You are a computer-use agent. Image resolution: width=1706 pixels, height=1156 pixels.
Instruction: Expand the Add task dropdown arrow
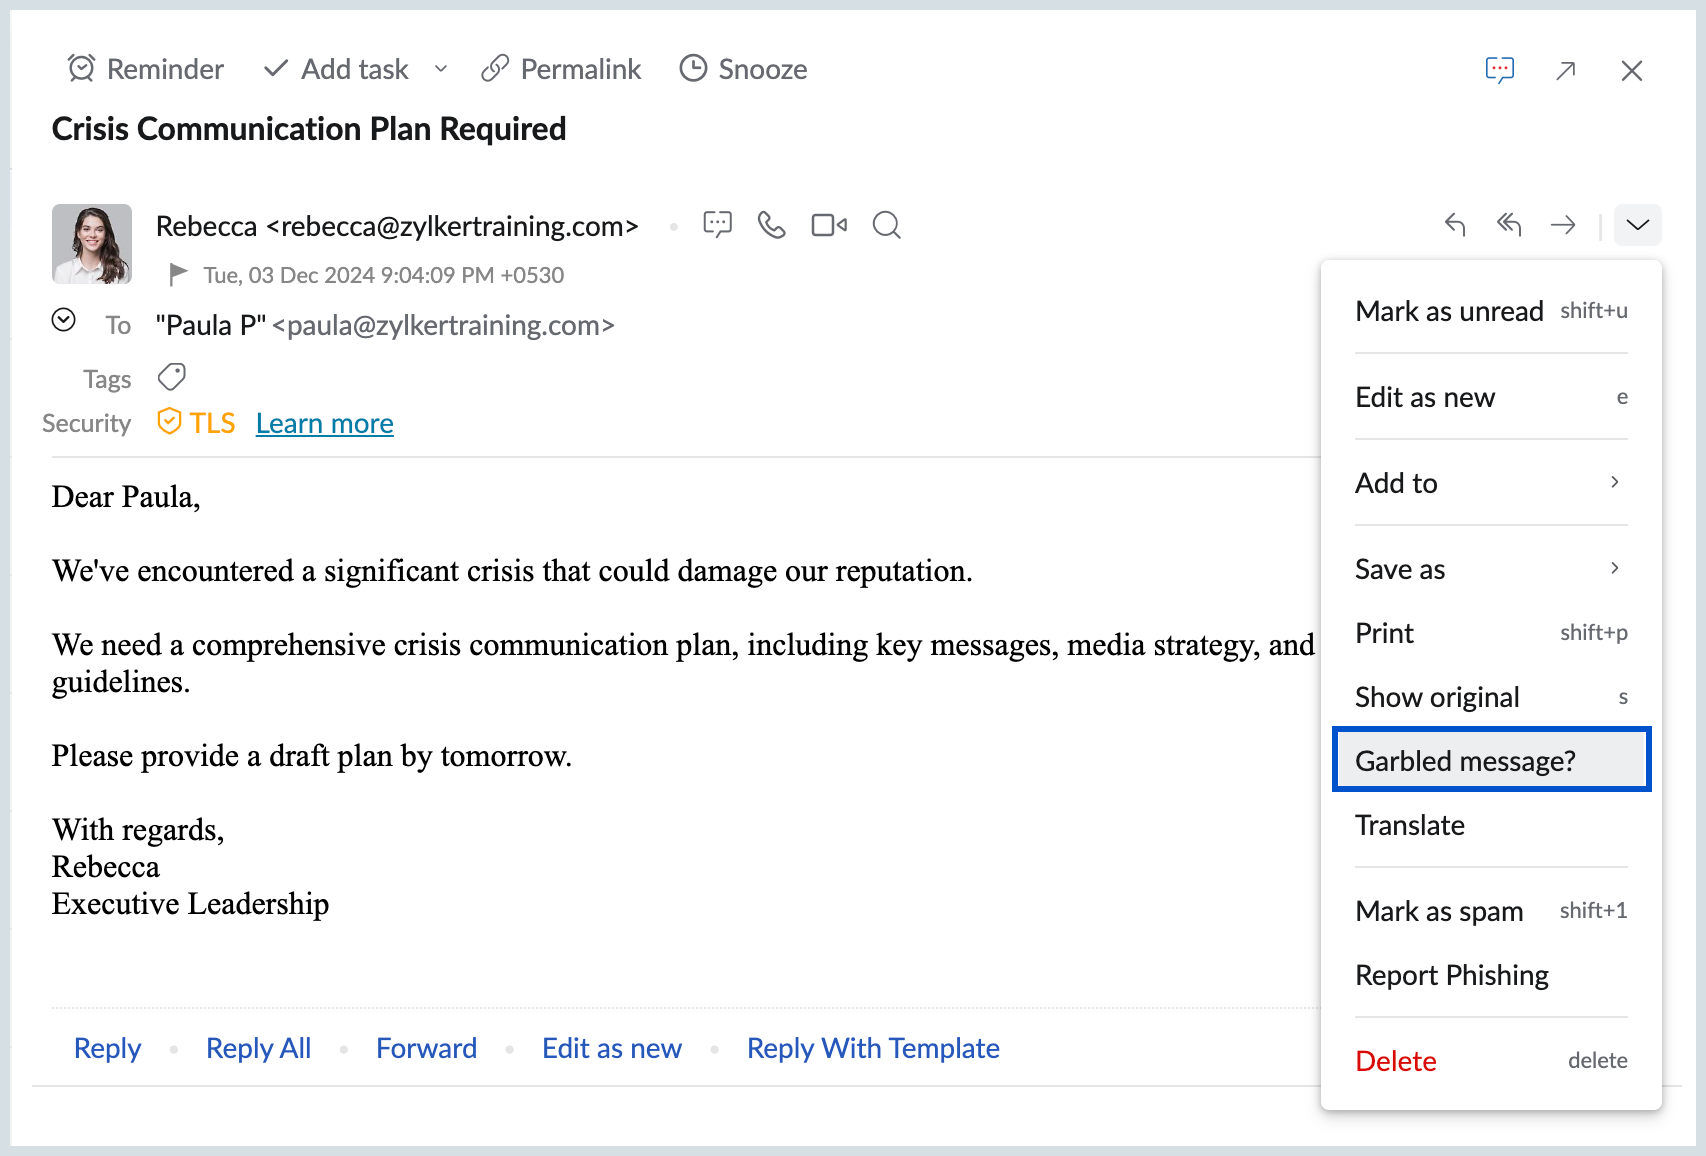coord(441,69)
